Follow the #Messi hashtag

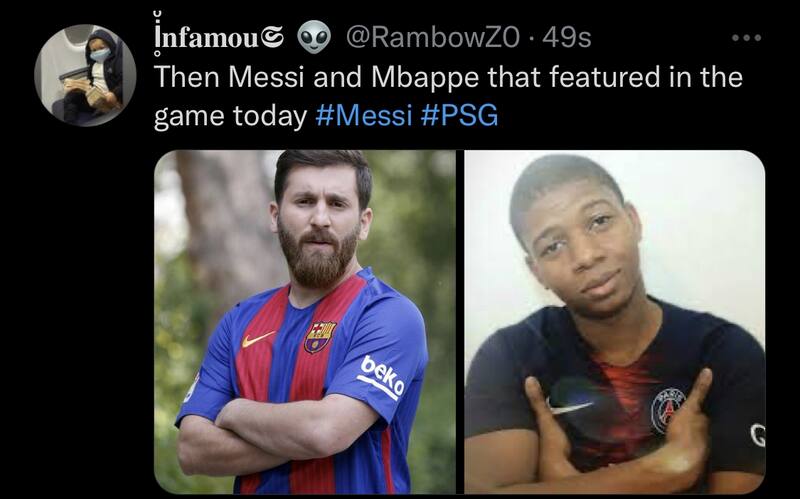(x=363, y=116)
